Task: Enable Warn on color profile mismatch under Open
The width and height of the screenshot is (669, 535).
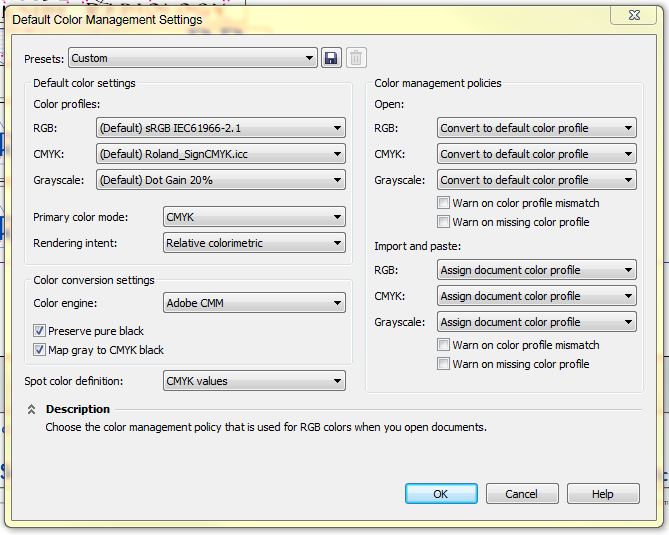Action: coord(443,203)
